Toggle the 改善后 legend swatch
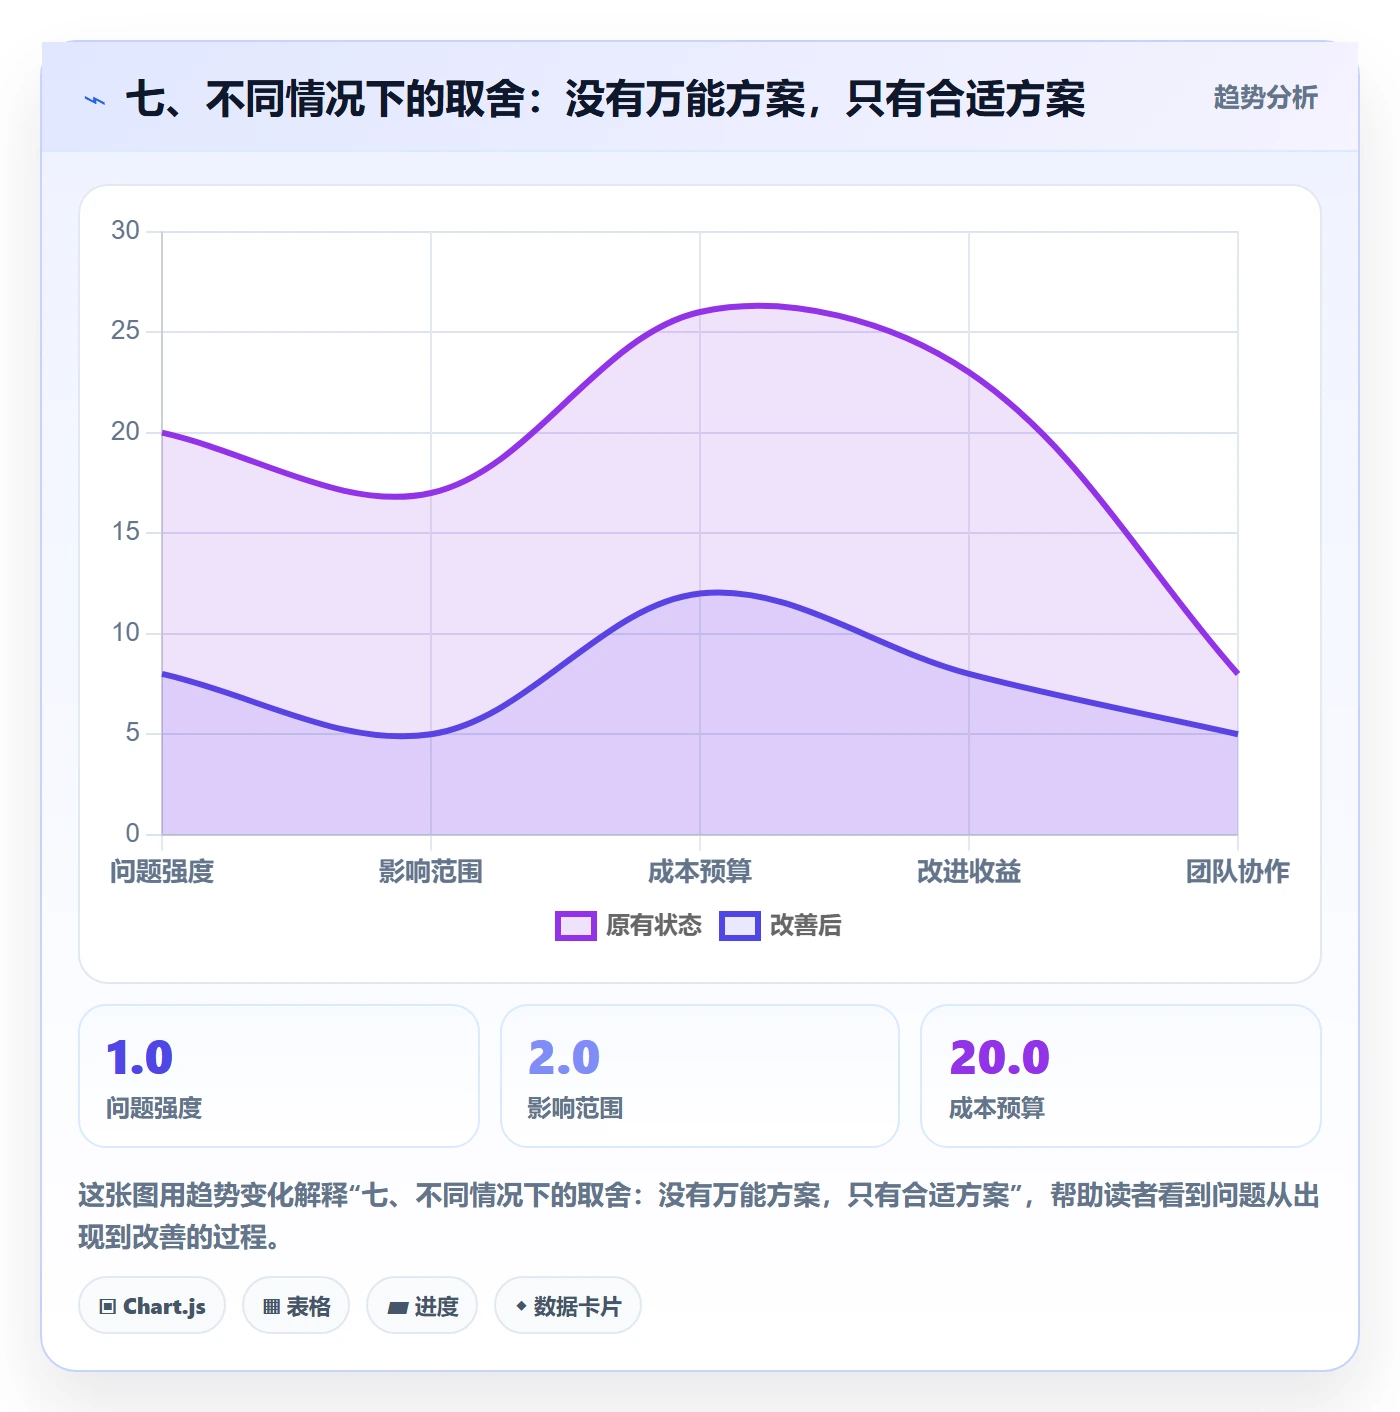The width and height of the screenshot is (1400, 1412). pos(740,926)
